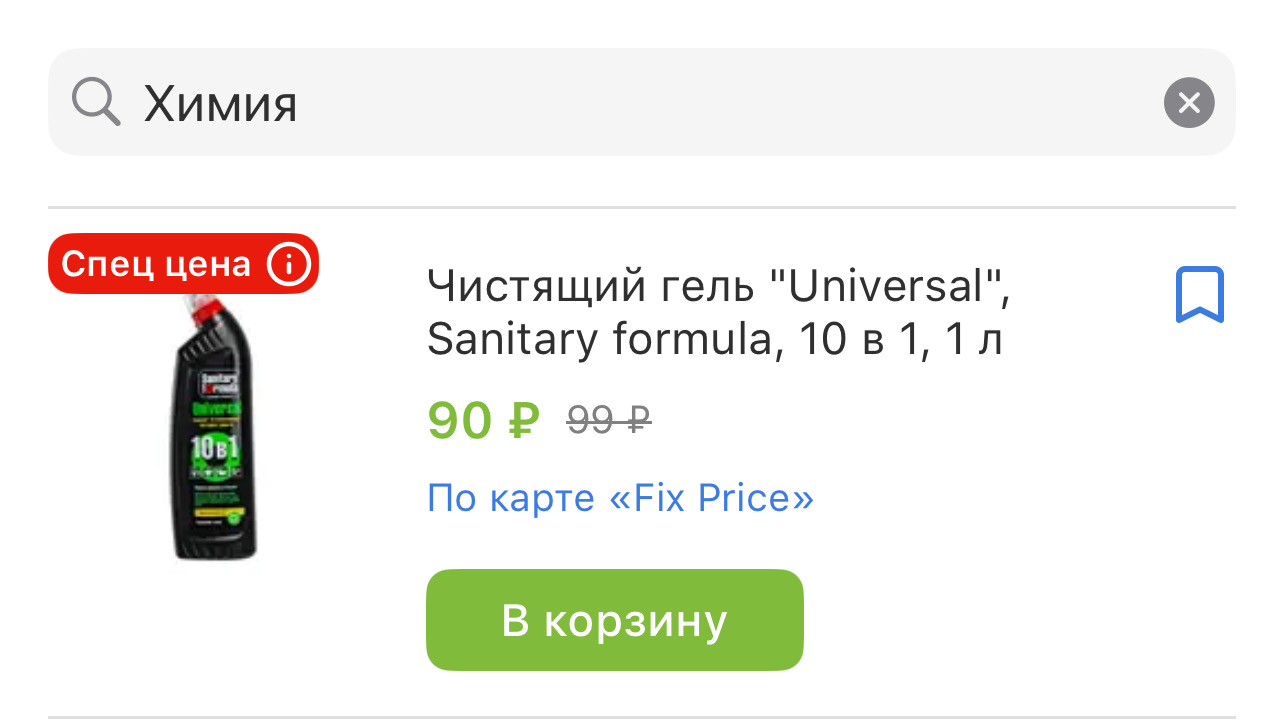Tap the word Химия in the search bar
This screenshot has width=1284, height=720.
(220, 104)
